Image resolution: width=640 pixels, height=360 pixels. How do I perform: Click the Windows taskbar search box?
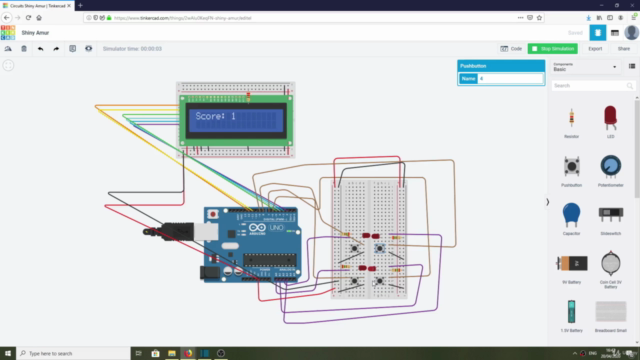[x=73, y=353]
